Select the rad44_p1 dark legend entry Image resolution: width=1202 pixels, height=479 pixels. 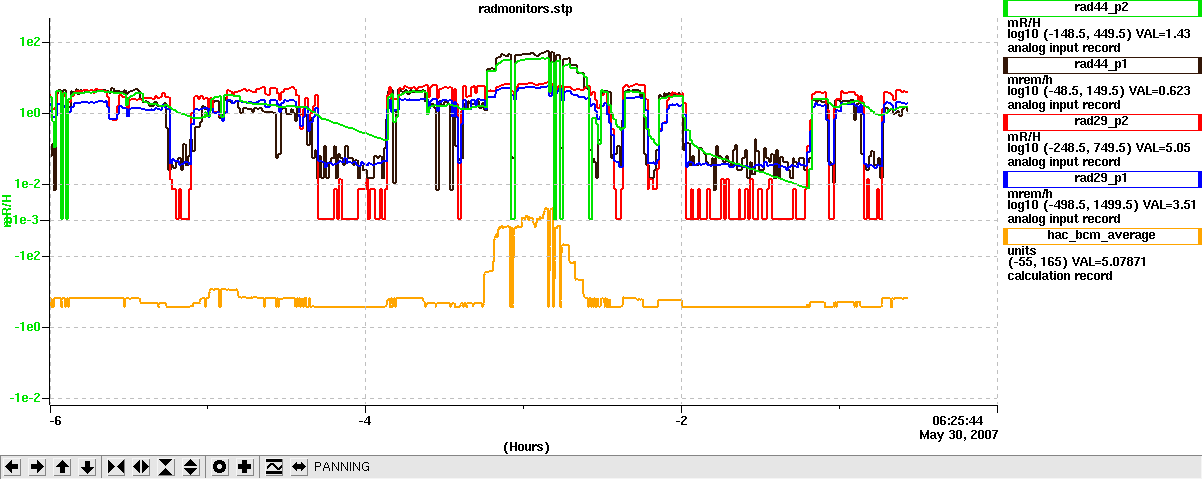point(1102,64)
